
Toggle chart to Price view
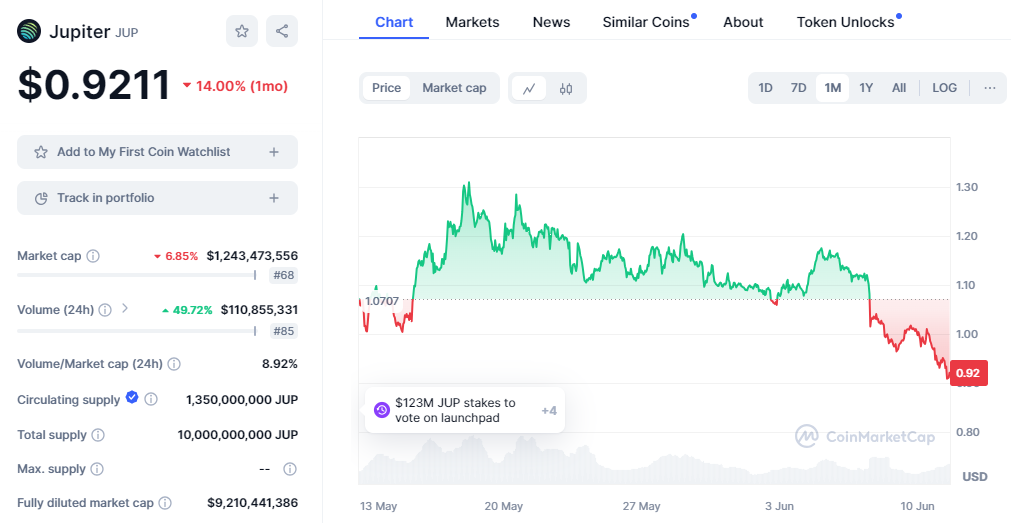click(x=386, y=88)
